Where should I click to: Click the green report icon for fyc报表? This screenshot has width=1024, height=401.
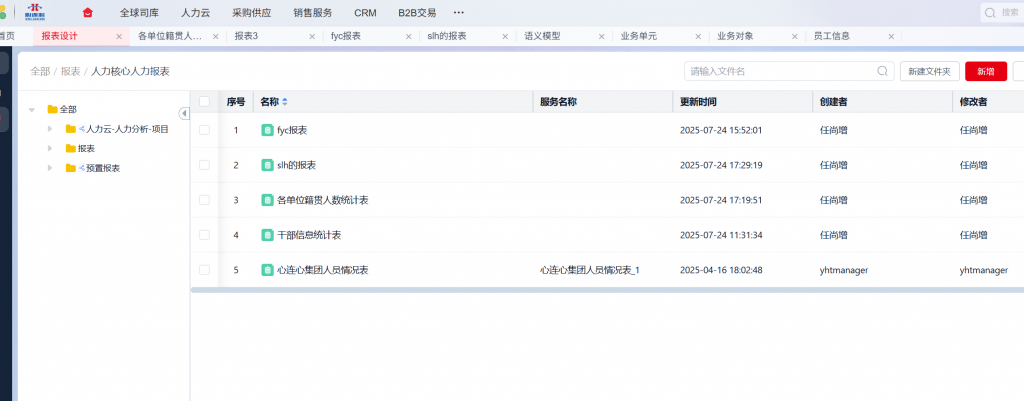tap(267, 130)
